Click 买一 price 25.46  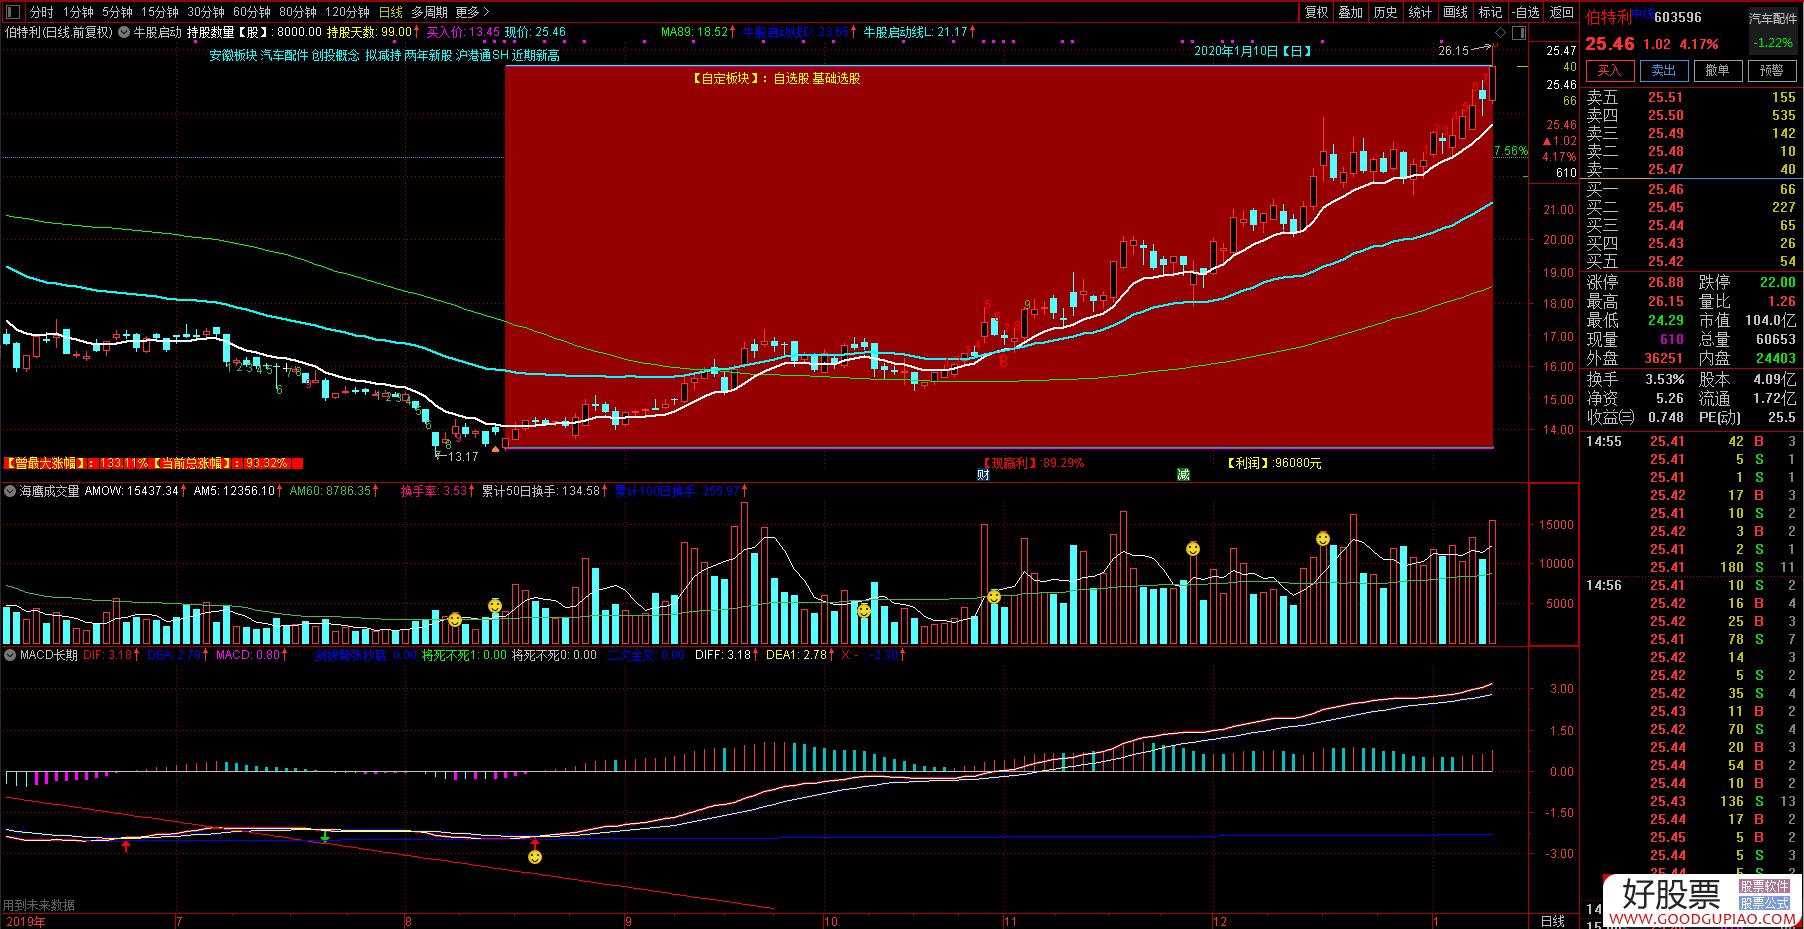click(1665, 189)
